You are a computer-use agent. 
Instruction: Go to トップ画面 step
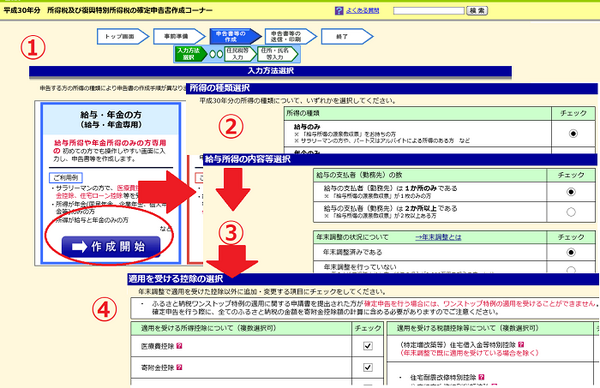coord(122,37)
